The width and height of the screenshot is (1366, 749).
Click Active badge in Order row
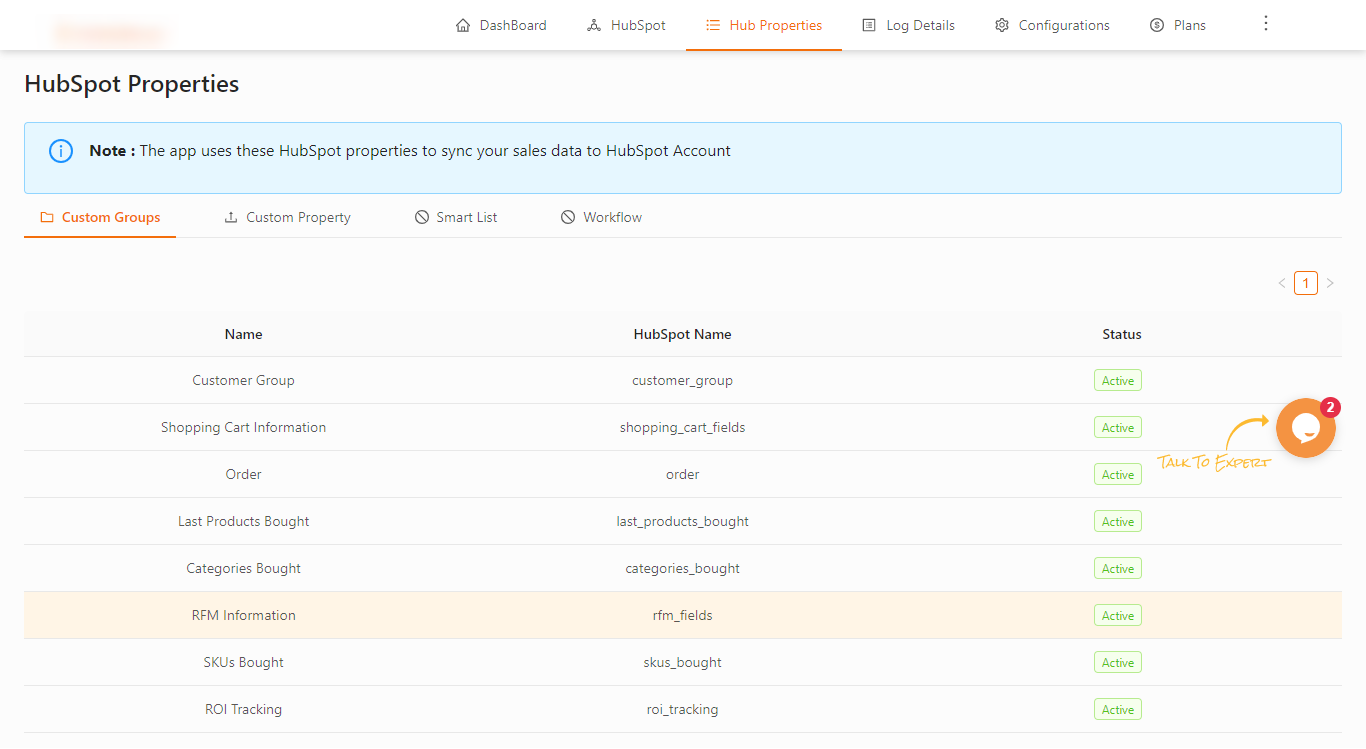1118,474
